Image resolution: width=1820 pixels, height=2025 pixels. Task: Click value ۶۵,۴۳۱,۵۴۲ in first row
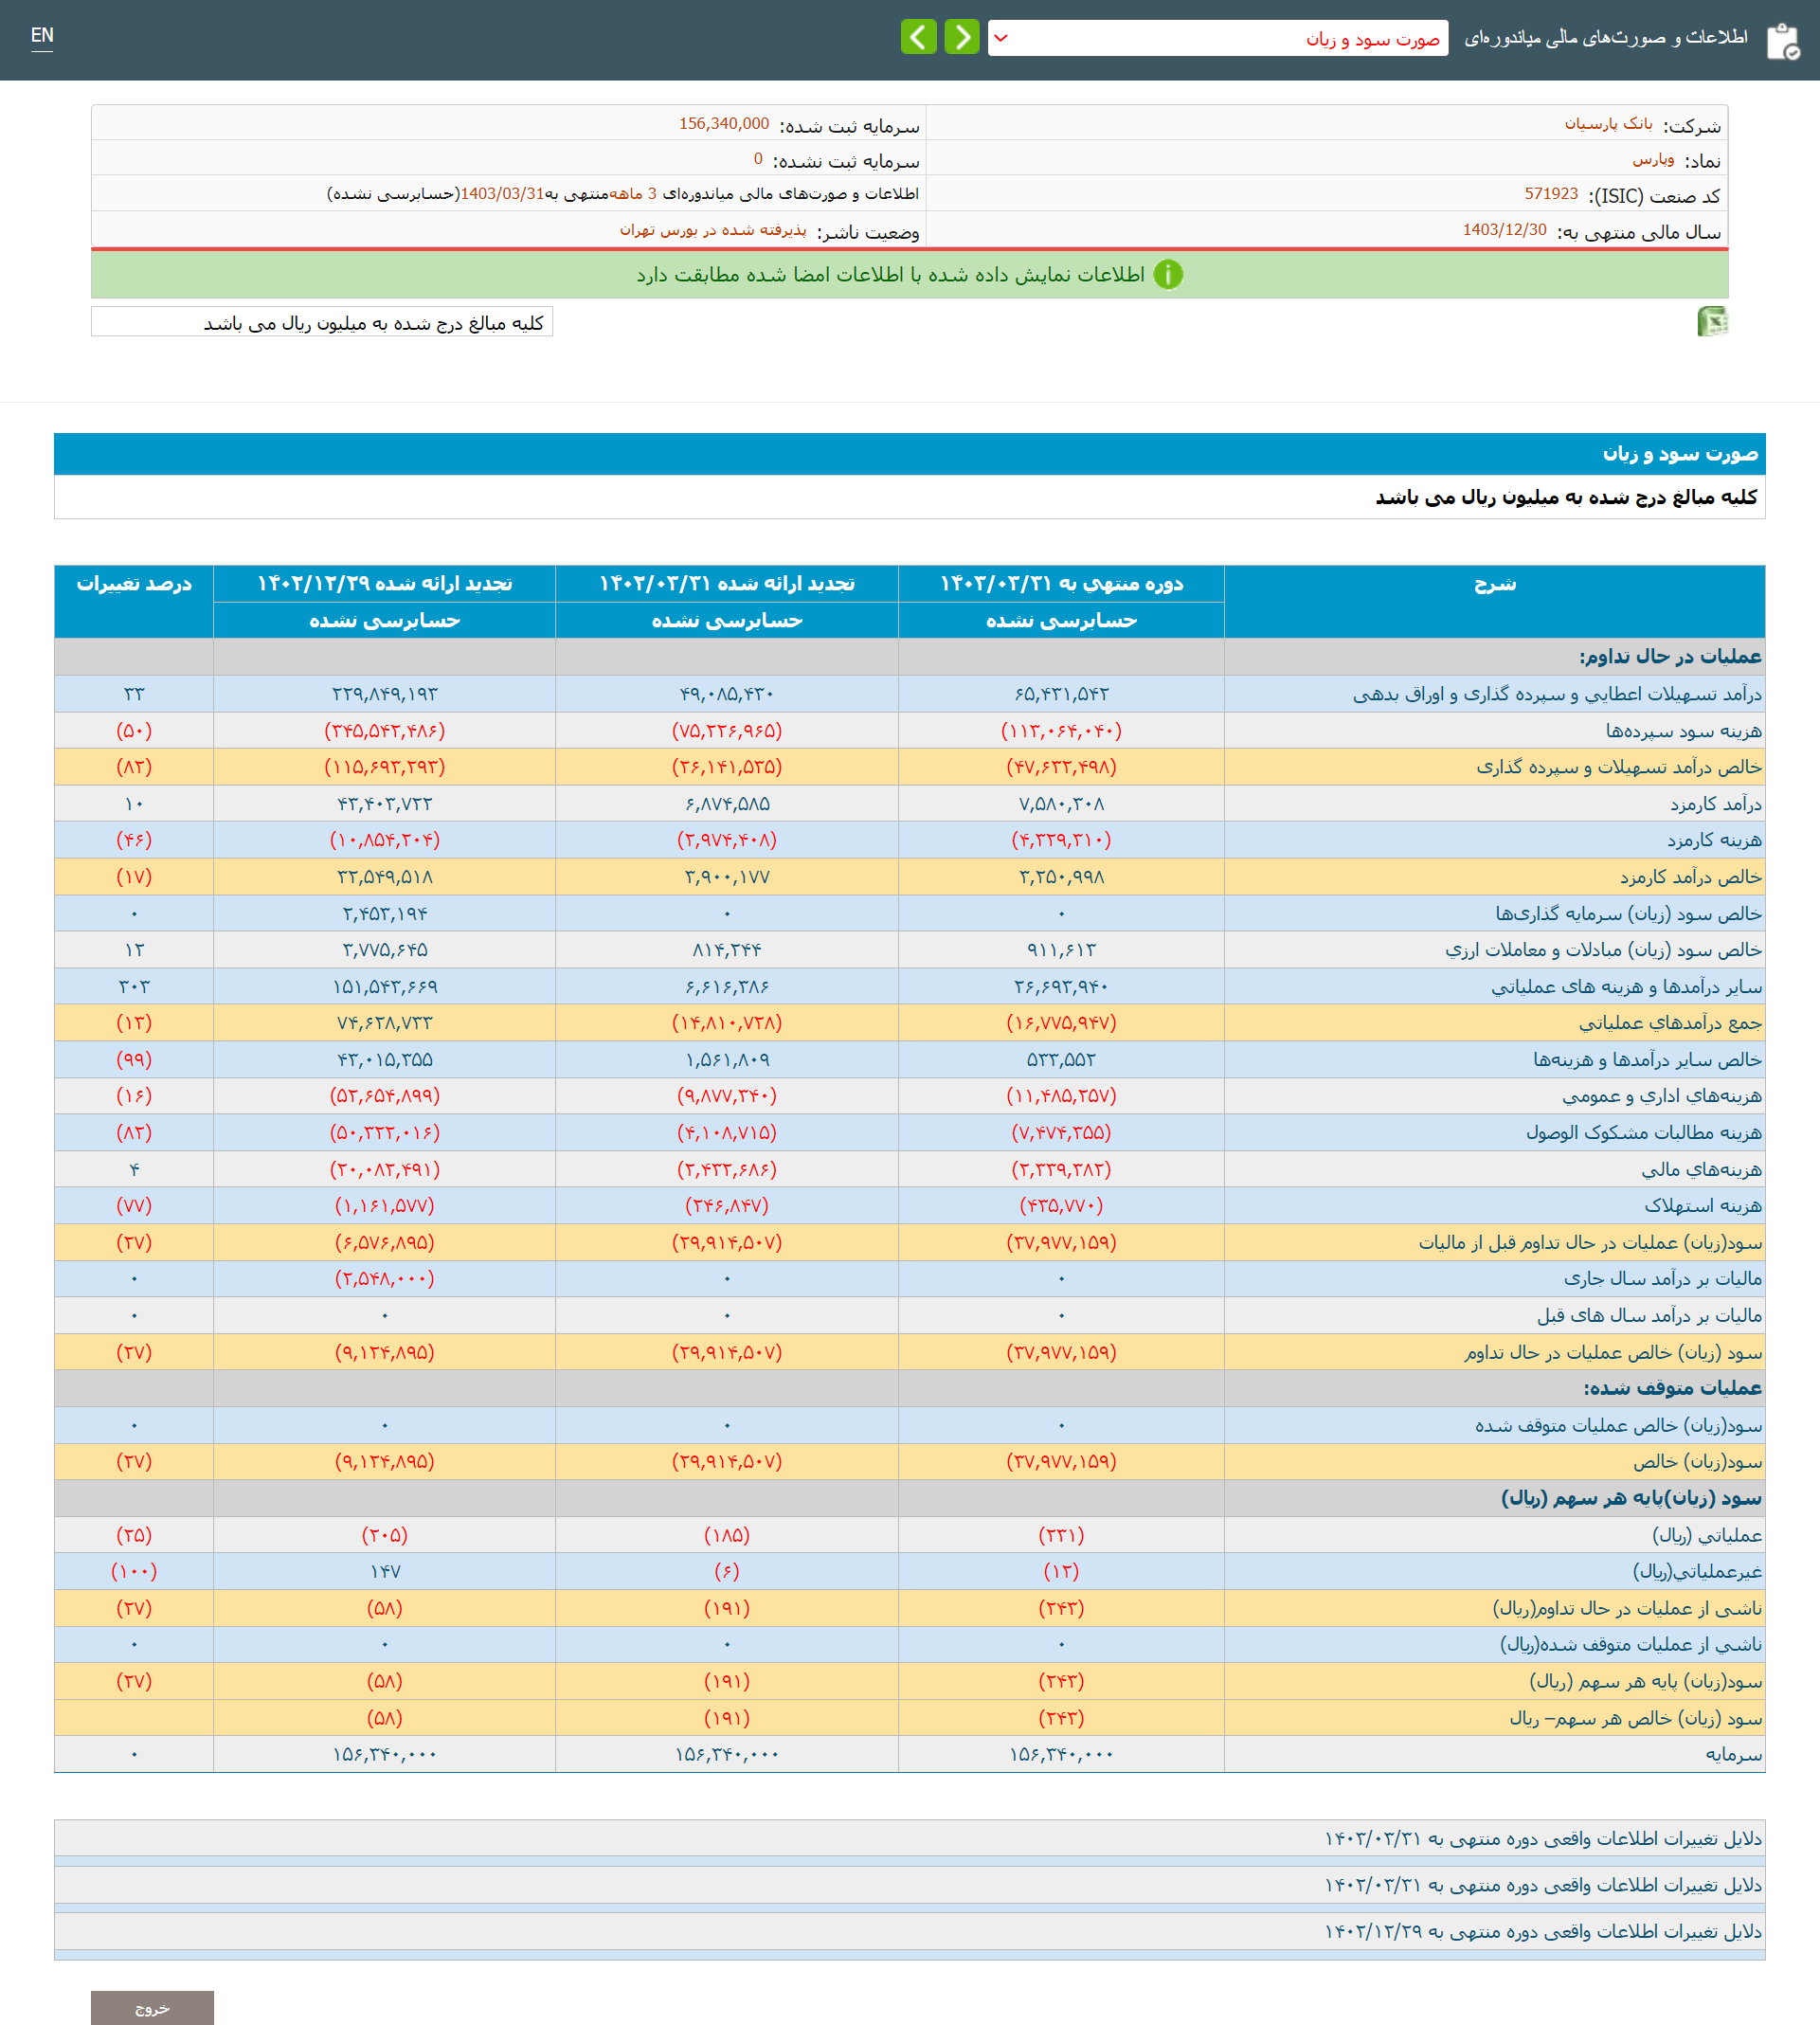pyautogui.click(x=1061, y=694)
